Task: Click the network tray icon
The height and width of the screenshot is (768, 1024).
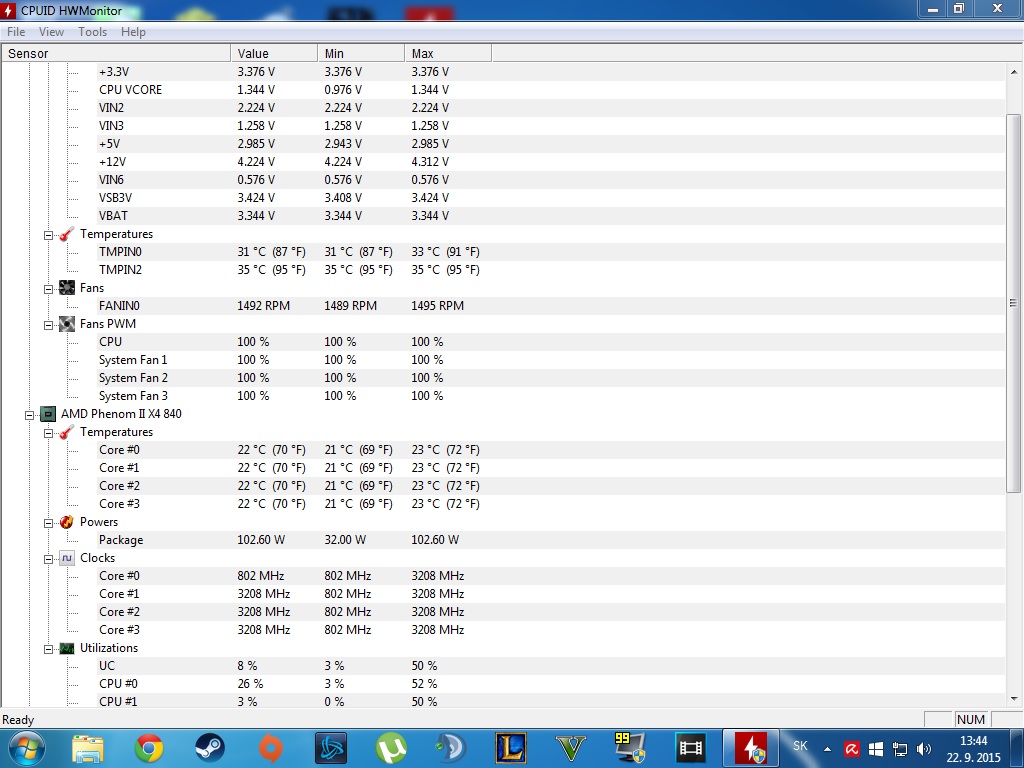Action: [x=900, y=749]
